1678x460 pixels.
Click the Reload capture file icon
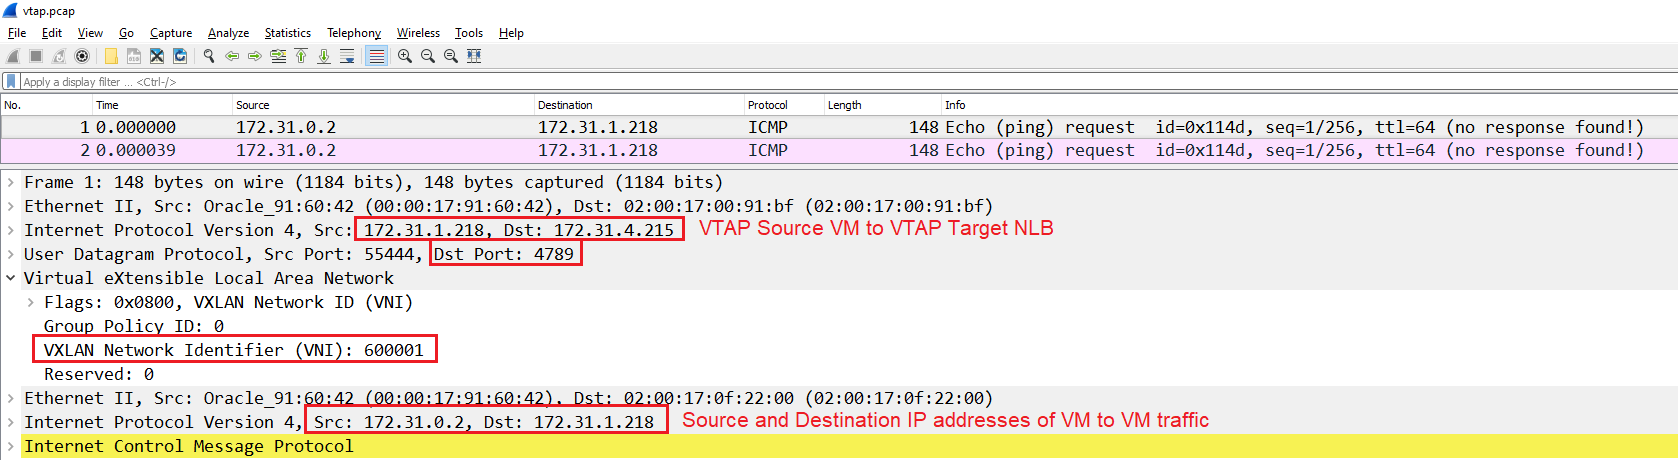(x=180, y=56)
